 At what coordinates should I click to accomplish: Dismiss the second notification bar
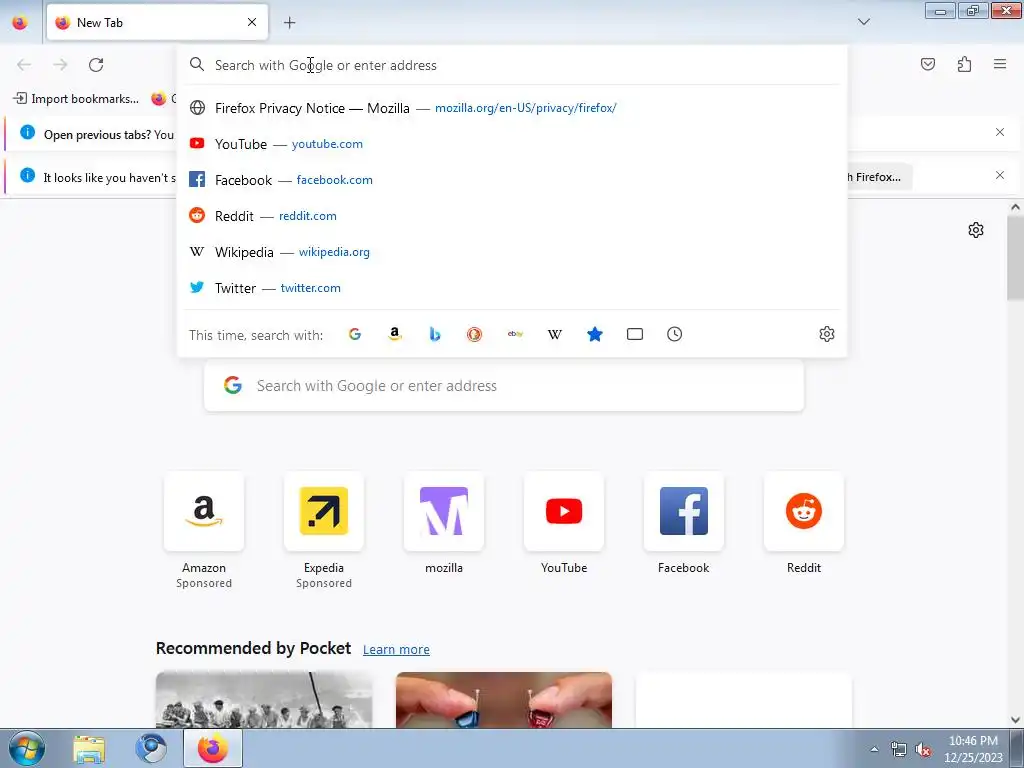(1000, 176)
